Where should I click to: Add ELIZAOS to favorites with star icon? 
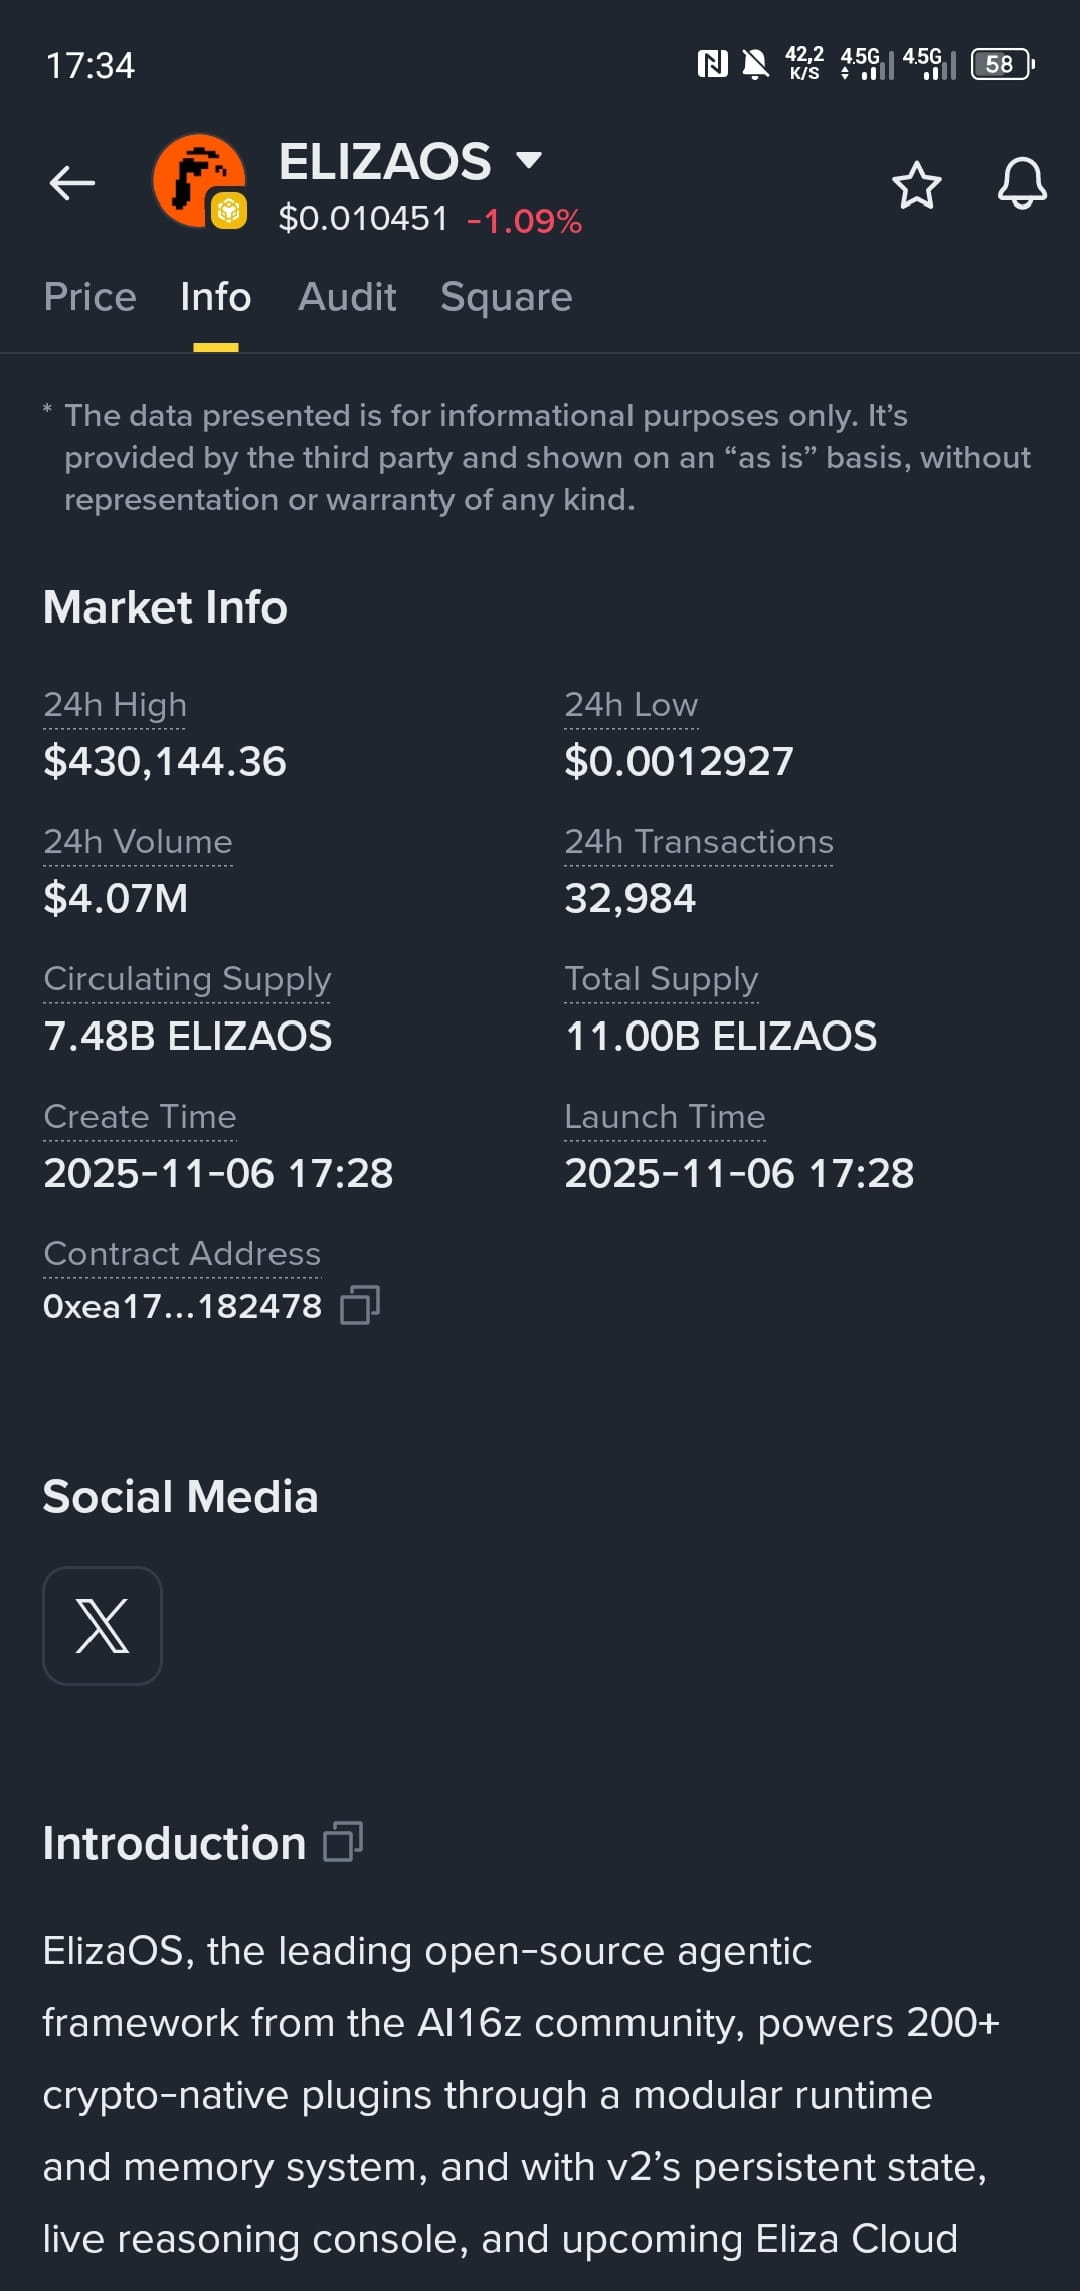pyautogui.click(x=916, y=185)
